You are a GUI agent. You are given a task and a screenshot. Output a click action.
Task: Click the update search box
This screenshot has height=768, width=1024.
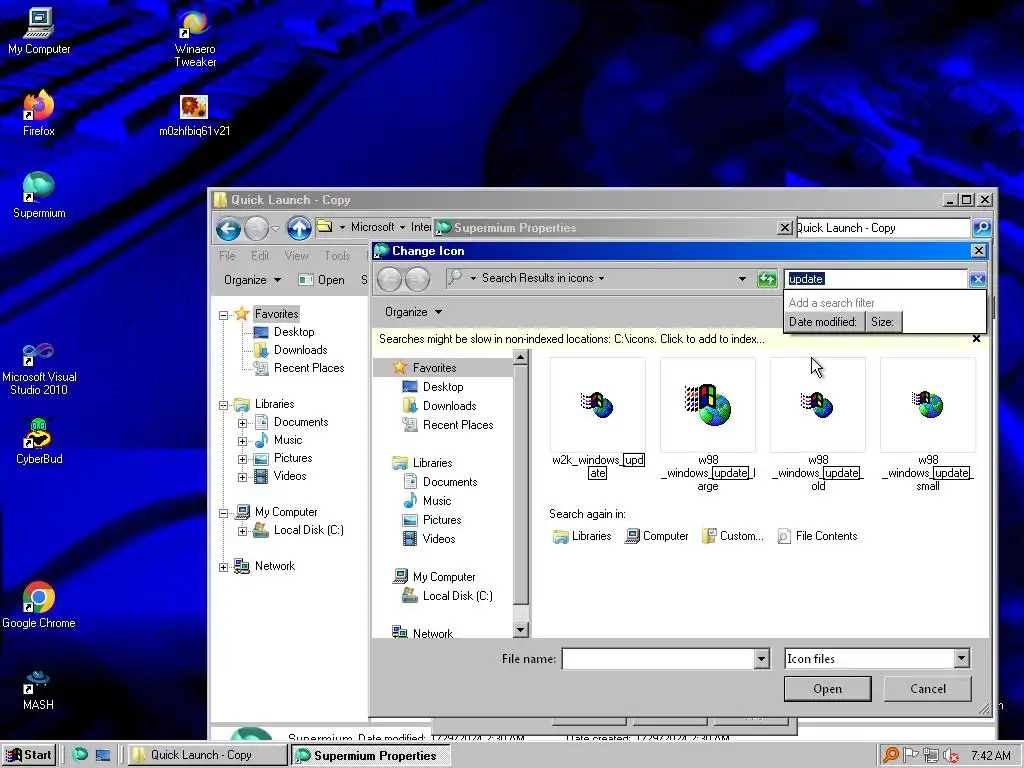pos(876,279)
